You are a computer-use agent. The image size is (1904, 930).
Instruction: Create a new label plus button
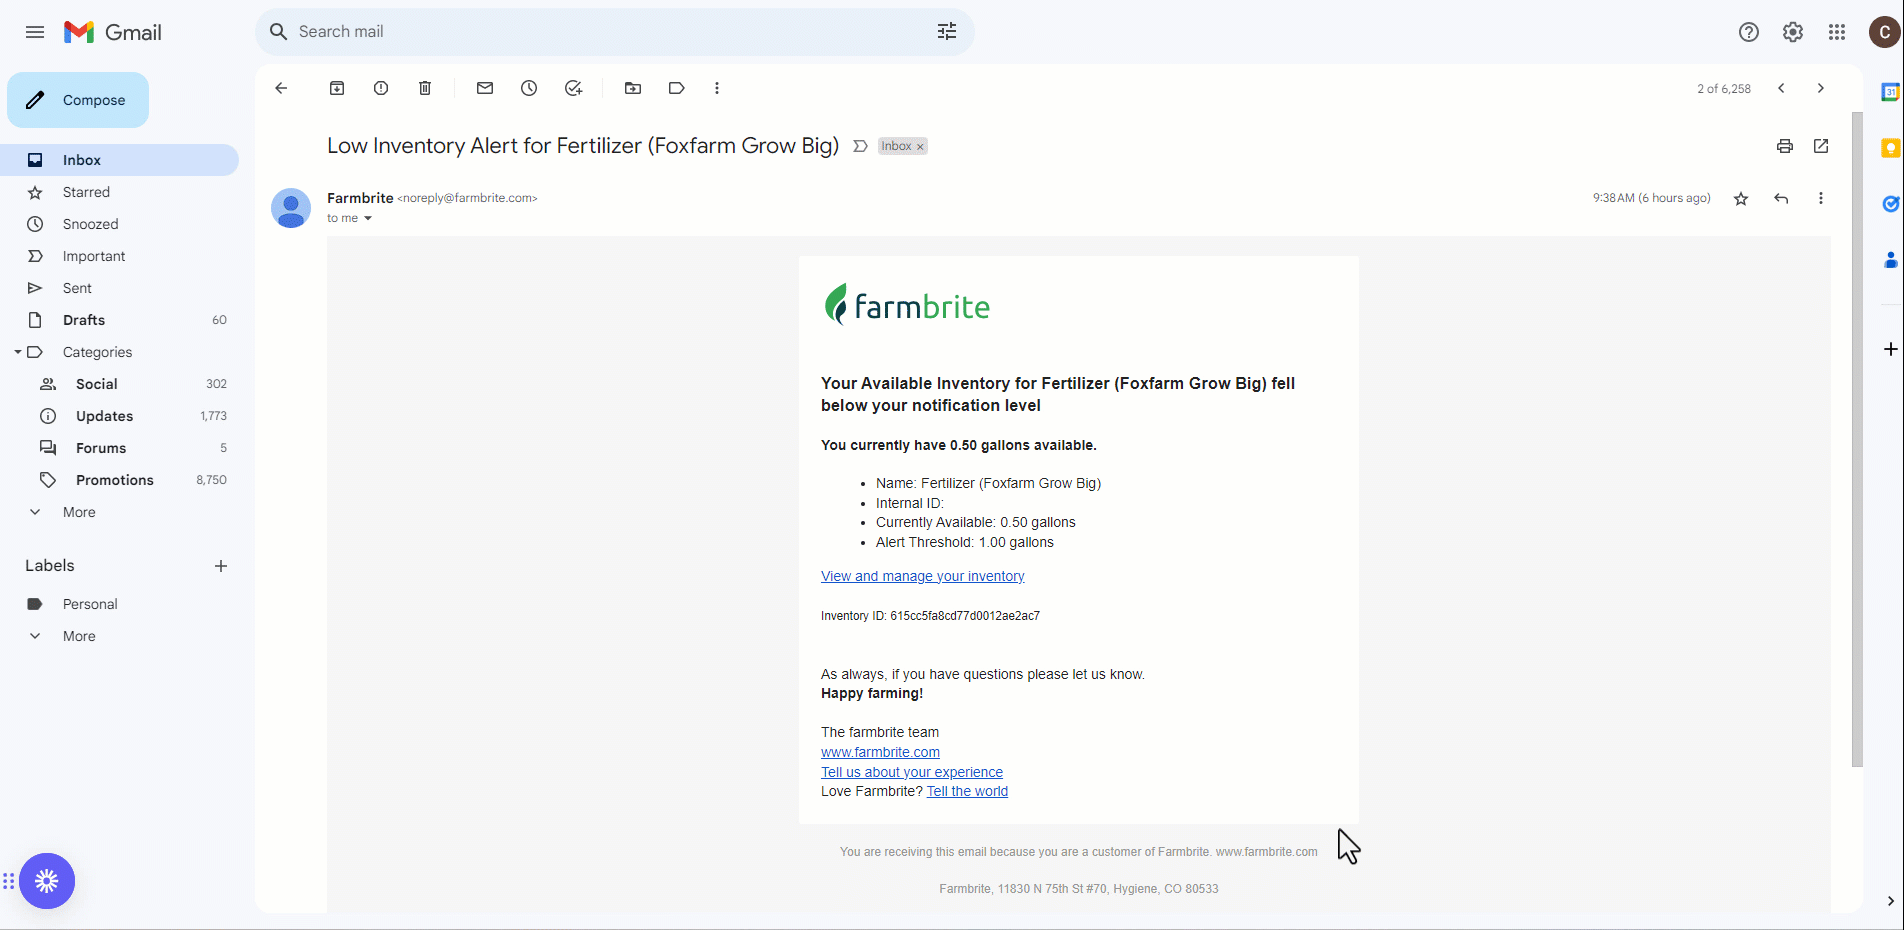click(221, 566)
